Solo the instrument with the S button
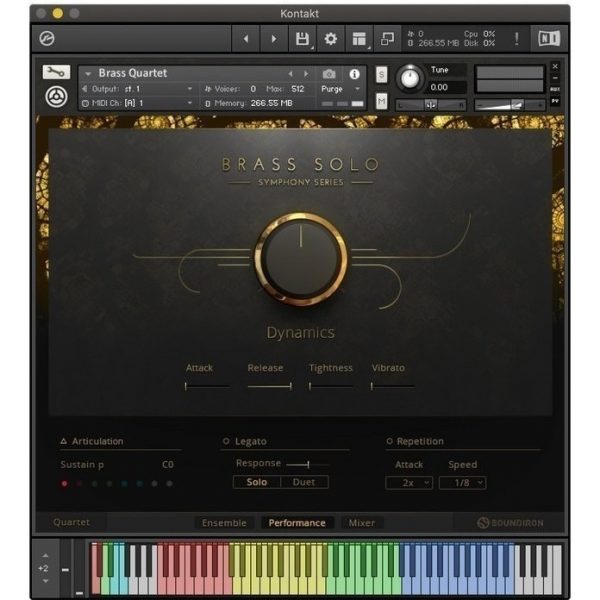 (382, 74)
